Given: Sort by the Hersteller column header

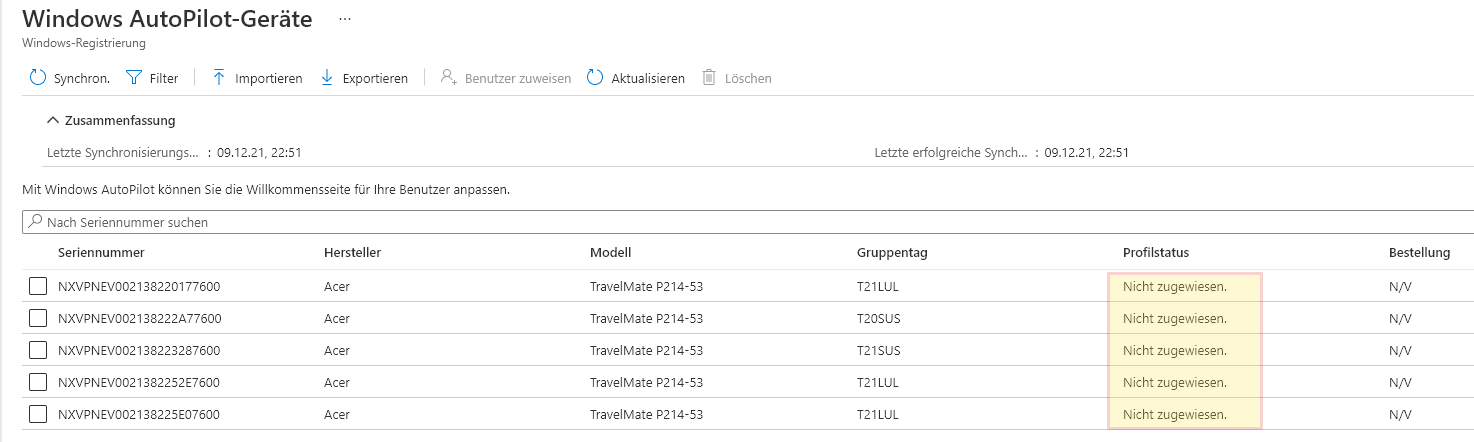Looking at the screenshot, I should [352, 253].
